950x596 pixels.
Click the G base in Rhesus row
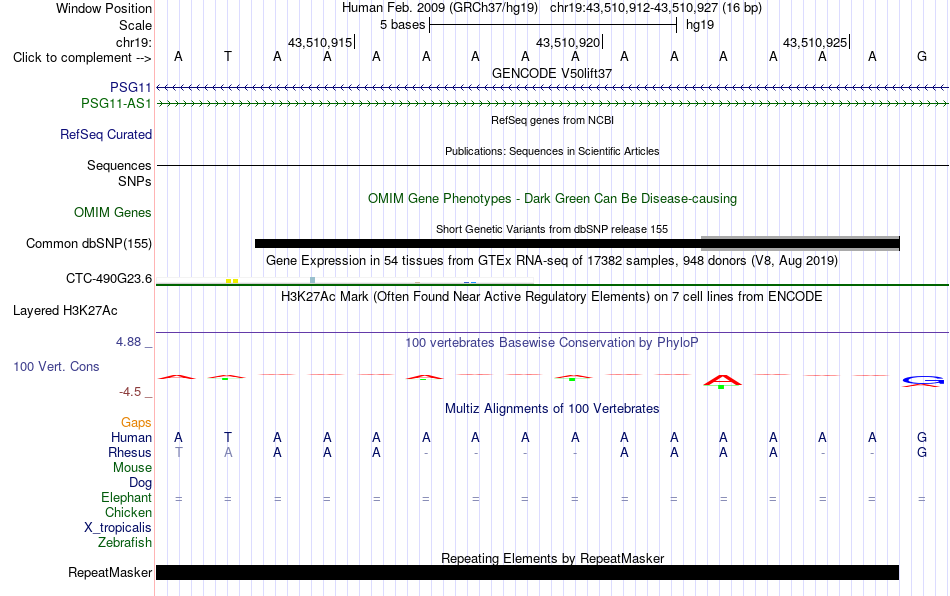(922, 452)
